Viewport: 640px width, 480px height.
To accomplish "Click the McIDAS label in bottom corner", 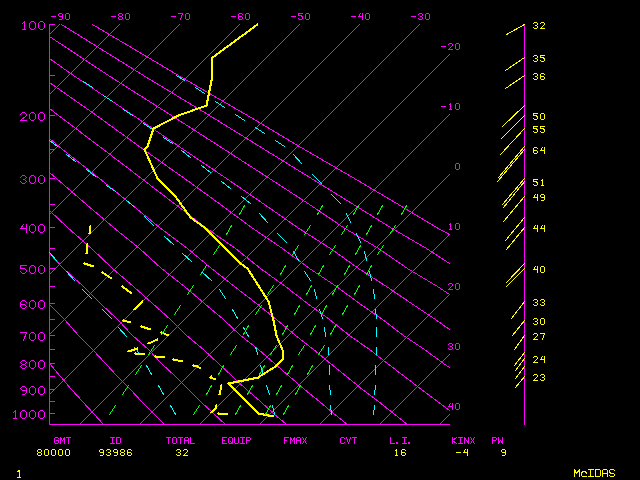I will pos(594,472).
